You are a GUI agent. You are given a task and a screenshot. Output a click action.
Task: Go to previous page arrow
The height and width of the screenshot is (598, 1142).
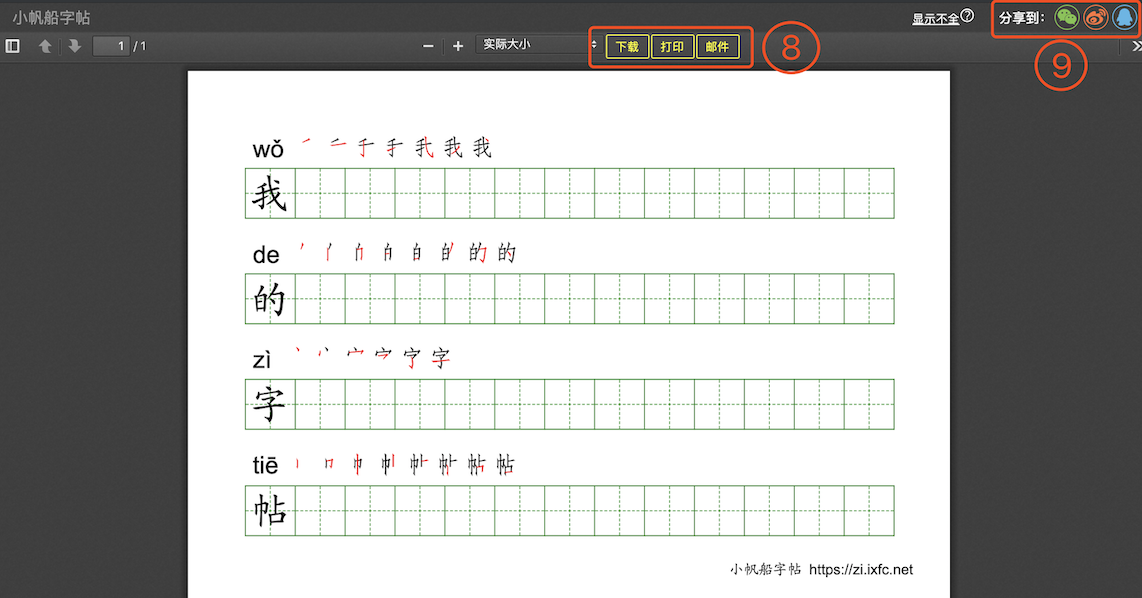[45, 46]
